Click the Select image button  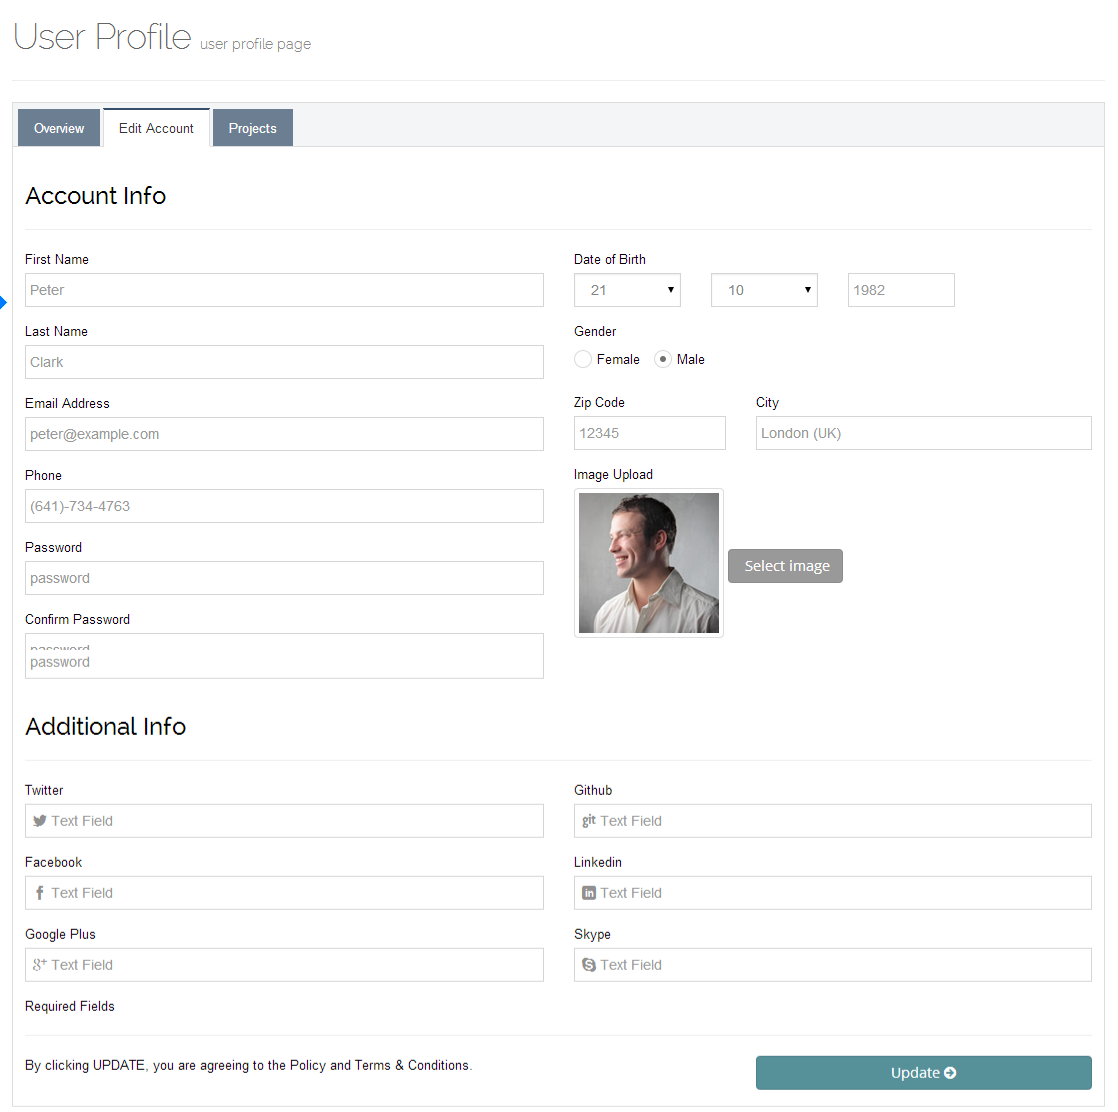coord(786,566)
